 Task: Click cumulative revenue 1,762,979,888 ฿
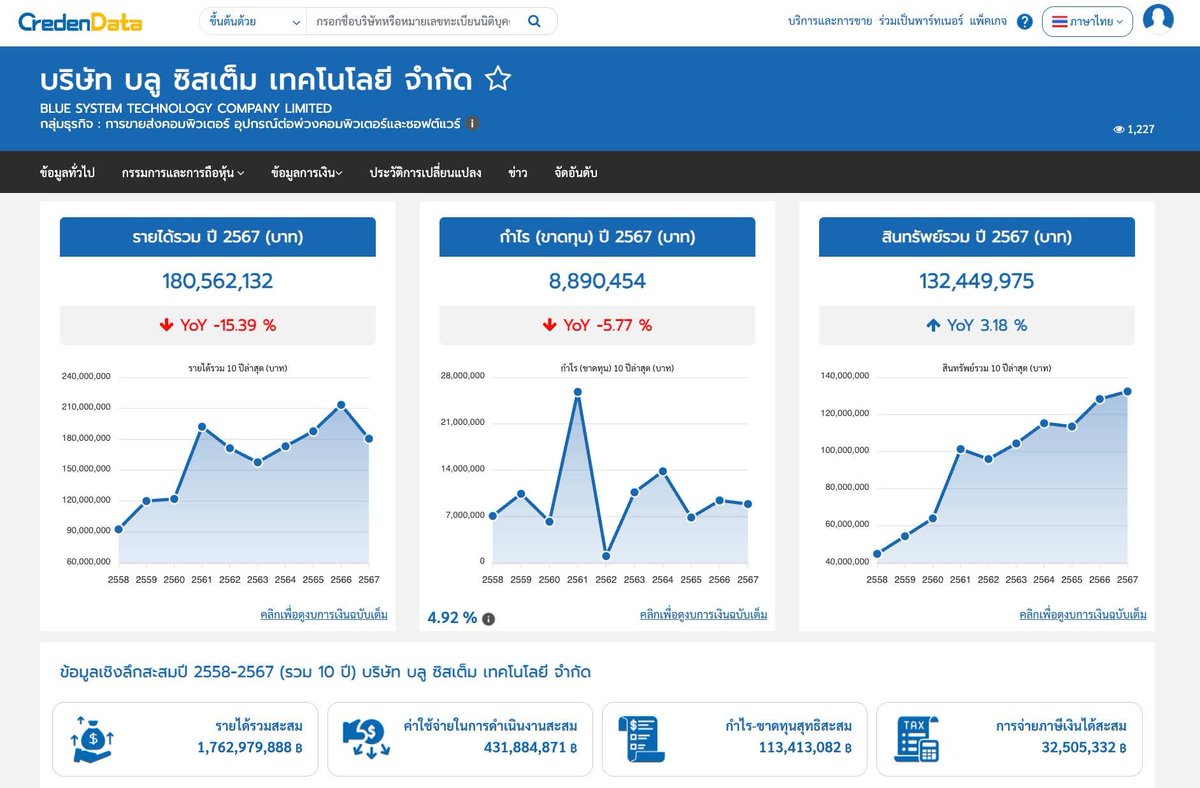point(249,747)
